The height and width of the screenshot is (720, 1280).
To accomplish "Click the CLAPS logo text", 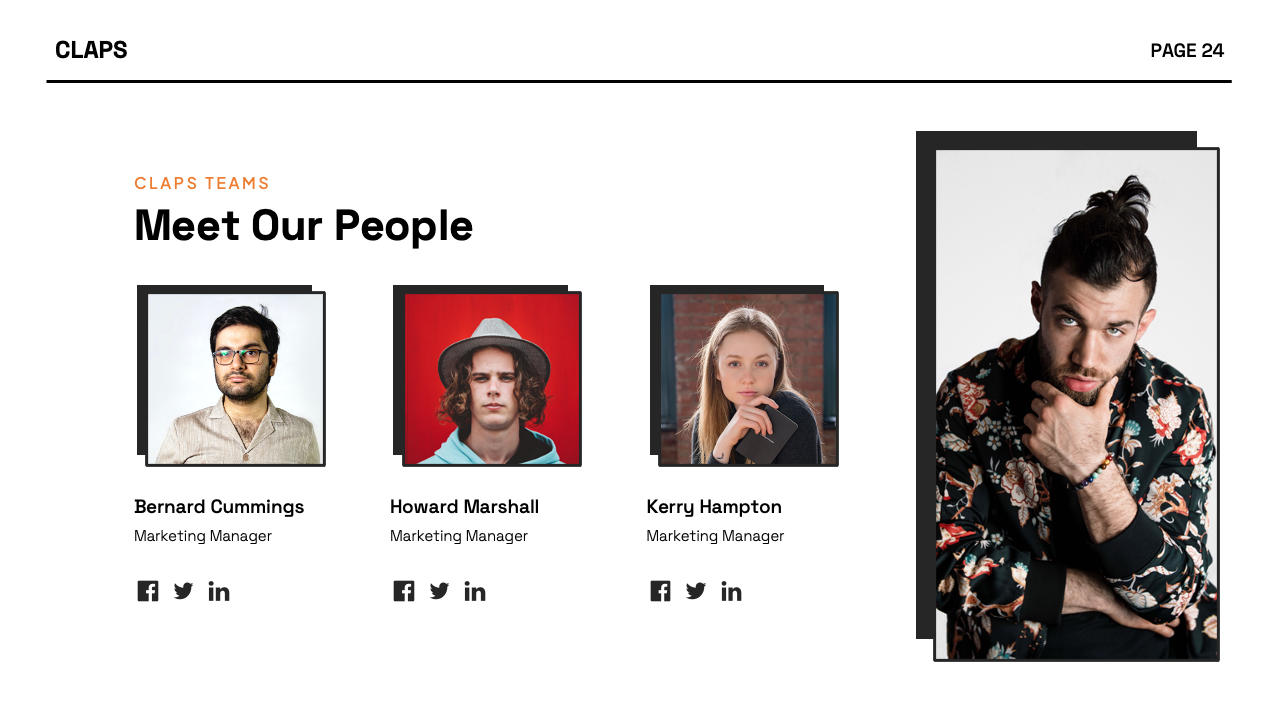I will tap(91, 50).
